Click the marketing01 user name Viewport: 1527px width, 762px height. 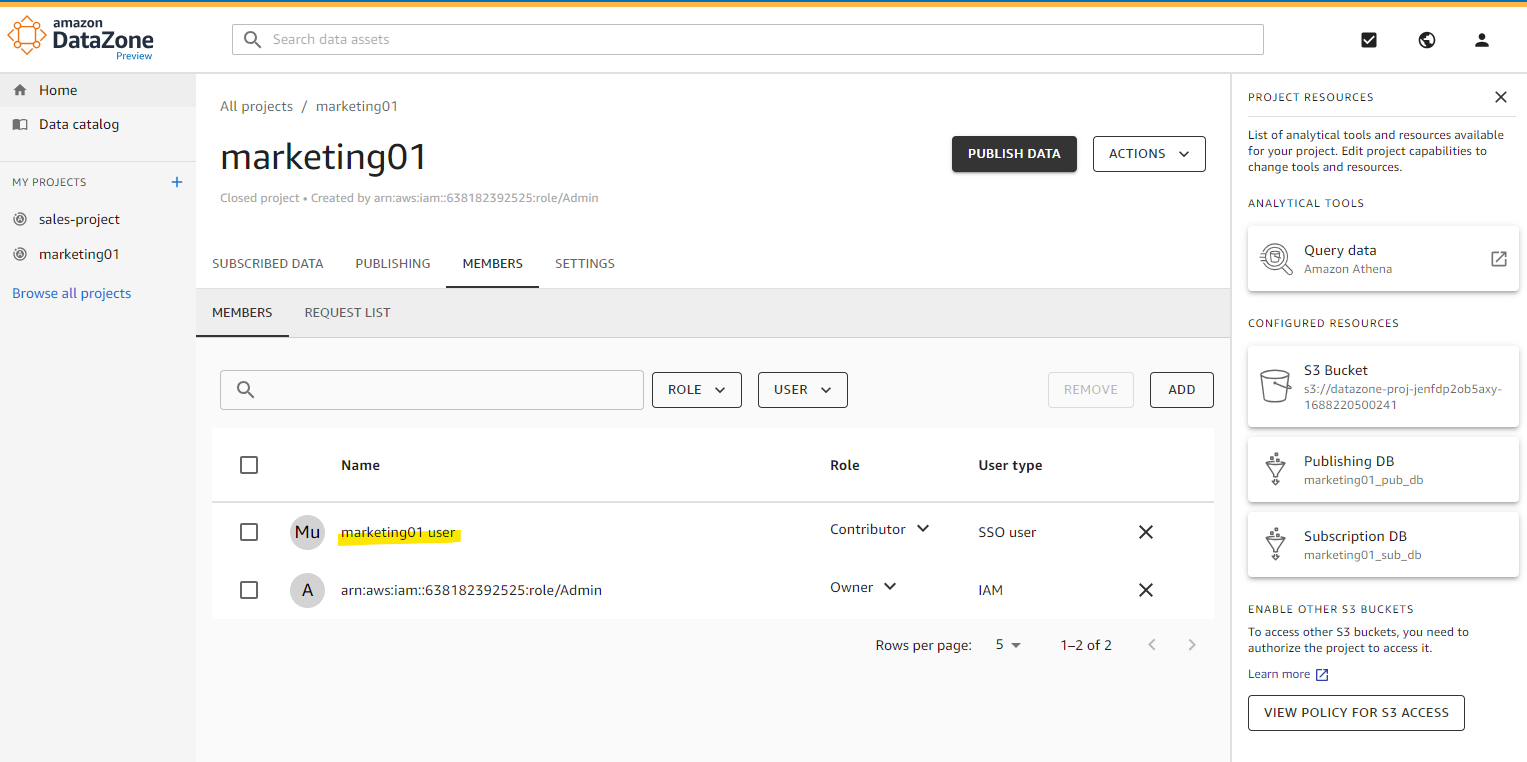pos(398,533)
